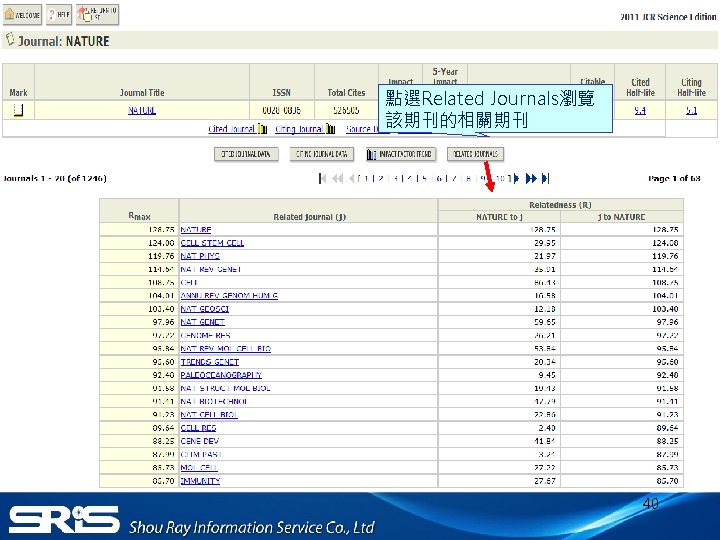720x540 pixels.
Task: Click the Welcome home button
Action: [x=22, y=15]
